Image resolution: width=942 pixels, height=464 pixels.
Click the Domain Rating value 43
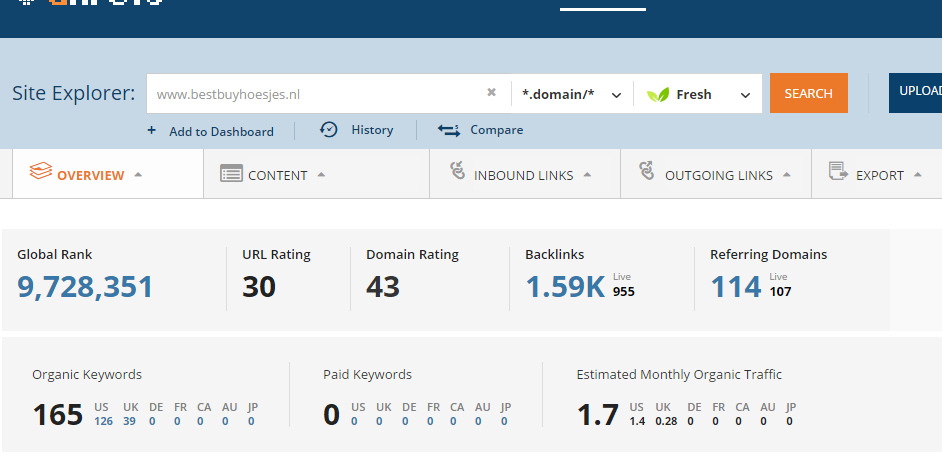point(383,287)
